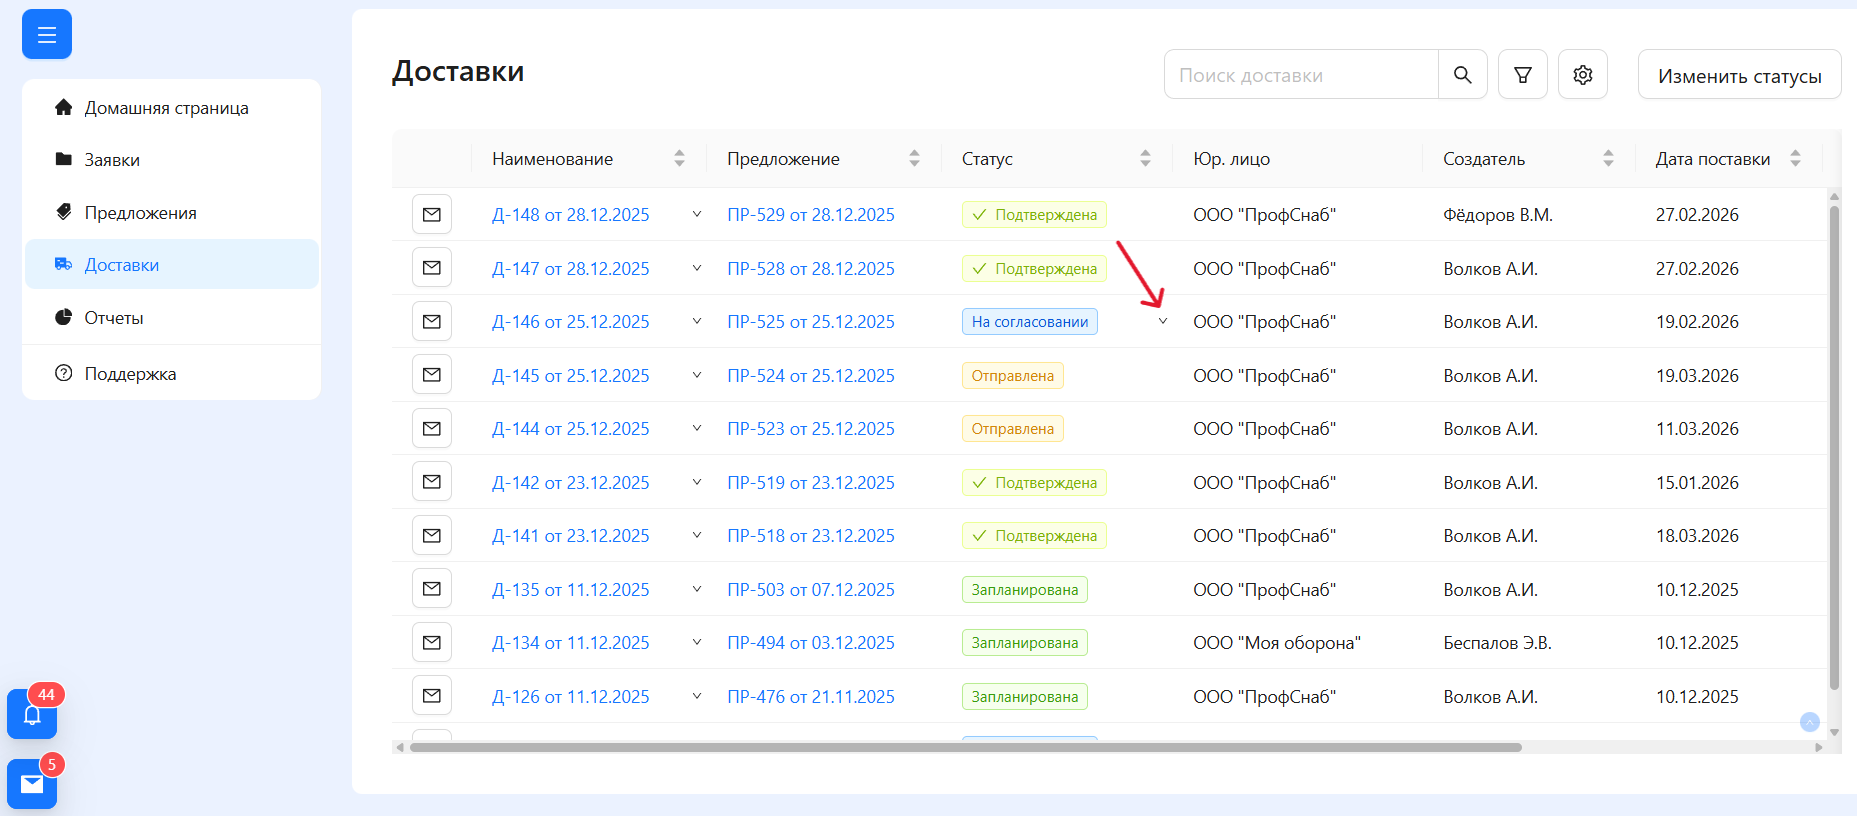Go to Заявки in sidebar
The height and width of the screenshot is (816, 1857).
point(112,160)
